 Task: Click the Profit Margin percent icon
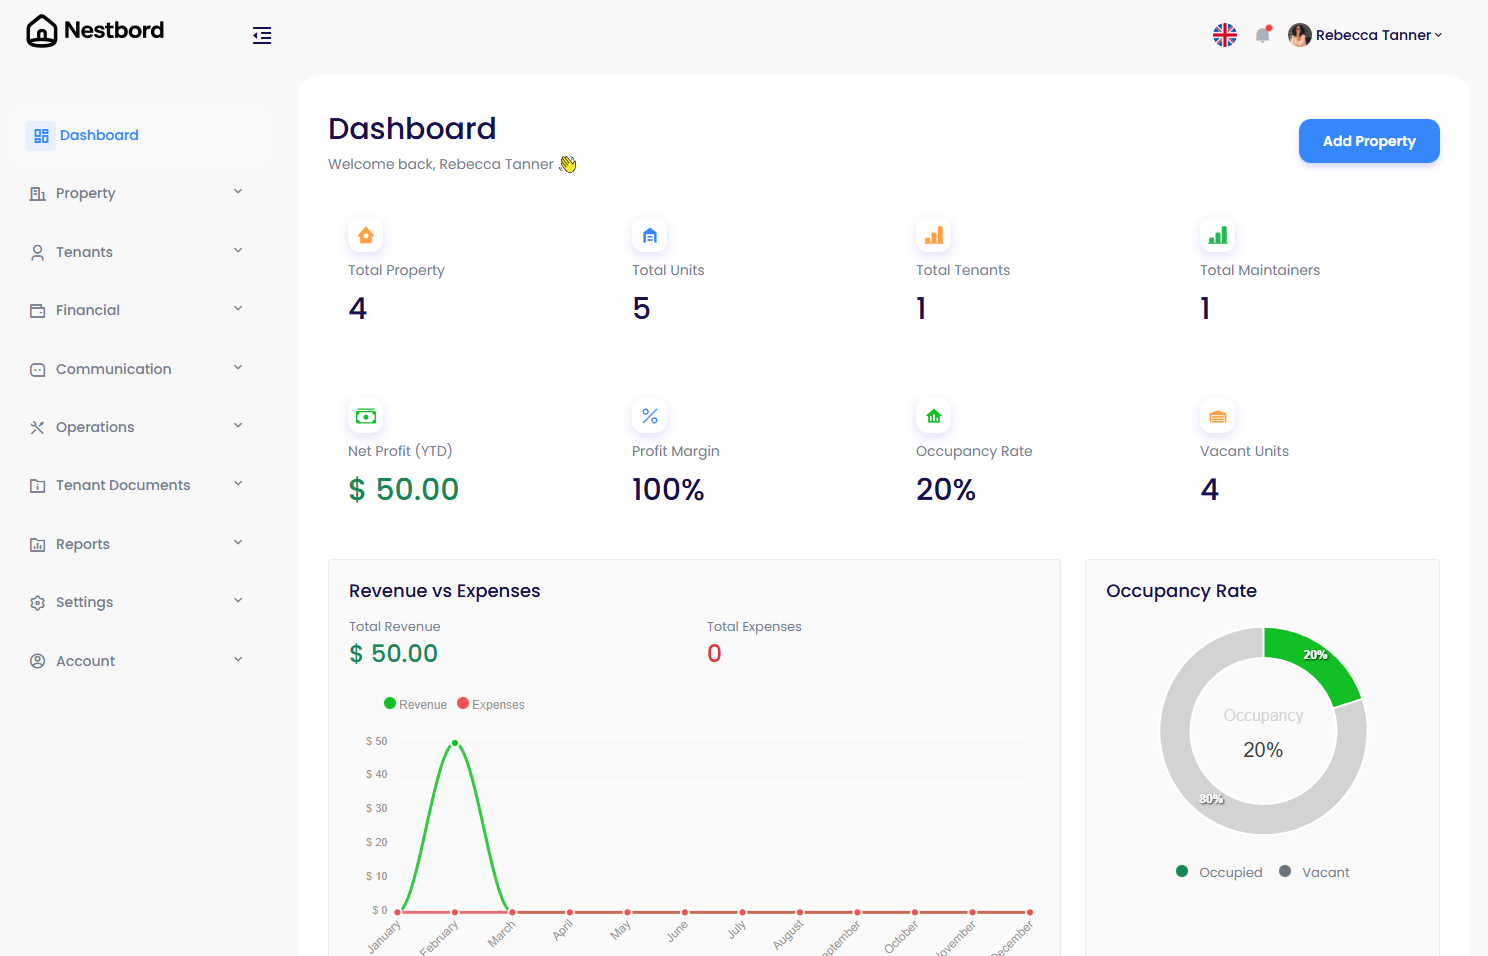649,416
